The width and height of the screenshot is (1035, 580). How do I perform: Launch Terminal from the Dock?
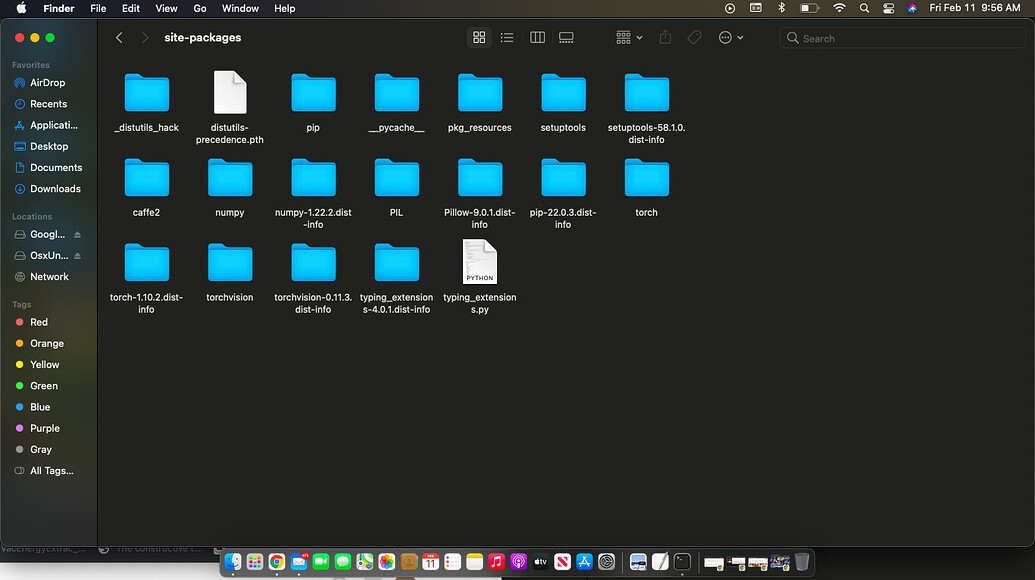[682, 562]
